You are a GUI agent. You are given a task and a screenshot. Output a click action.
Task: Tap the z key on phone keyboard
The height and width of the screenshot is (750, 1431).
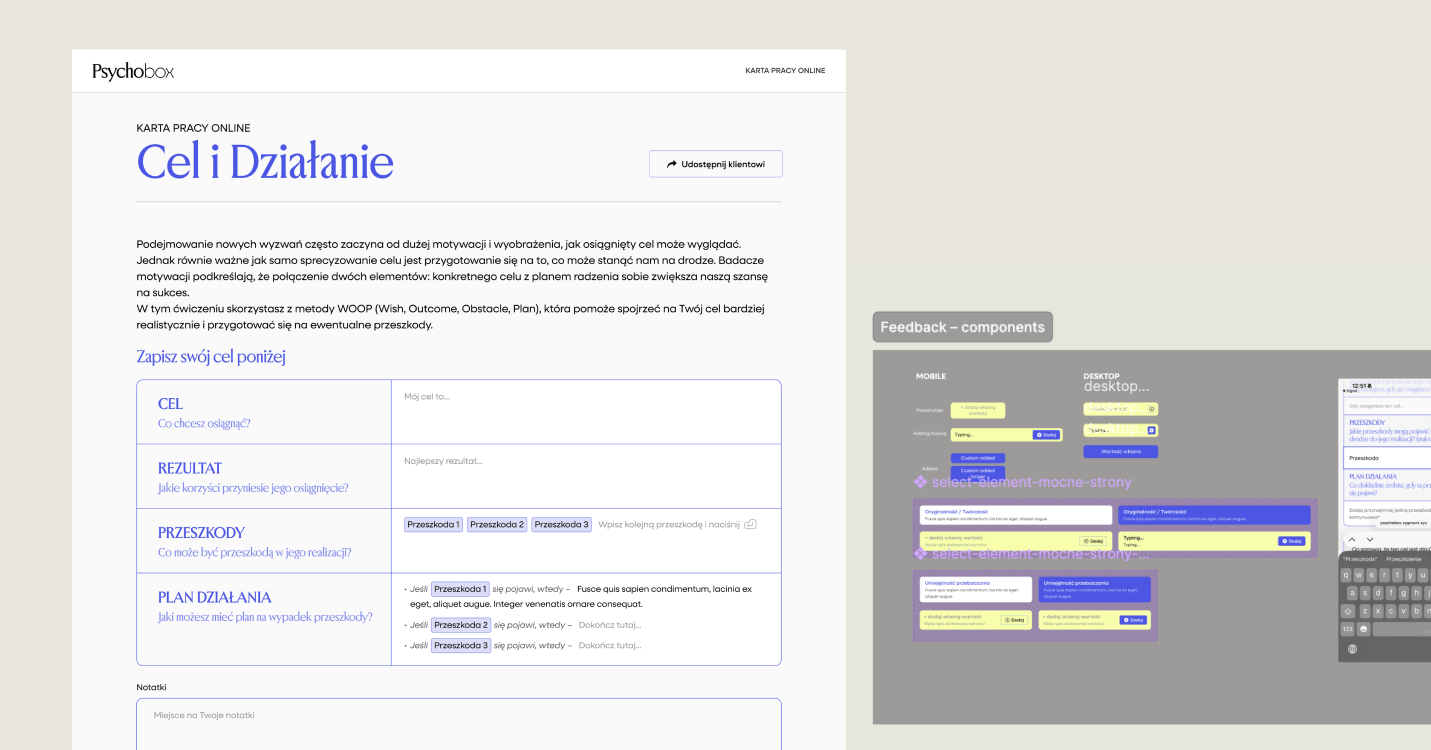pyautogui.click(x=1365, y=611)
